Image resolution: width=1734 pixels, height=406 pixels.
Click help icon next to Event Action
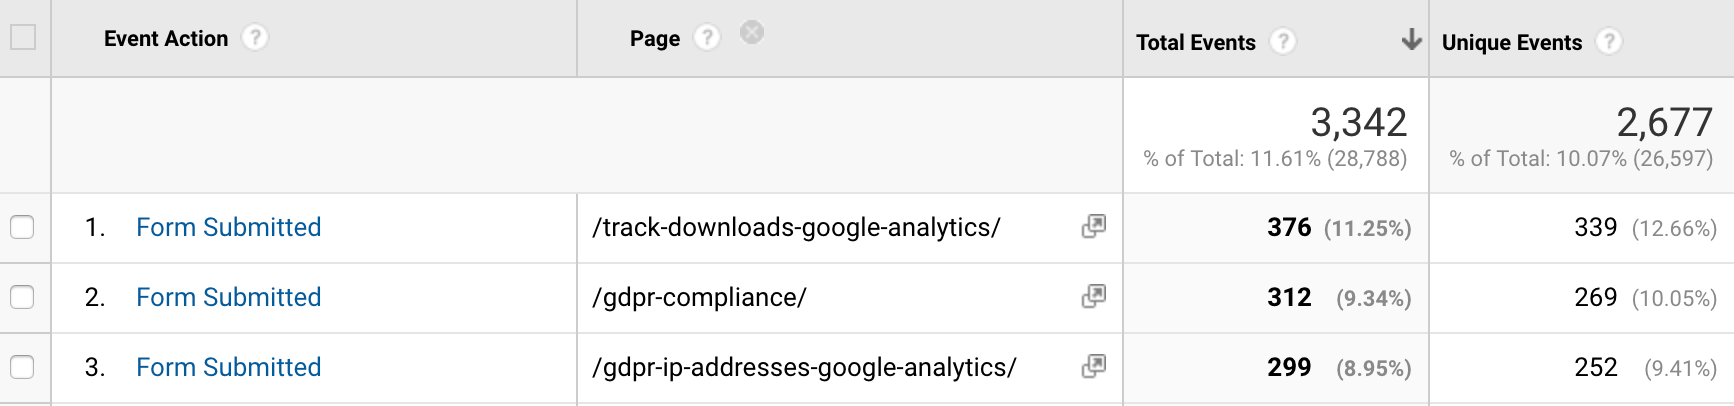pos(255,38)
